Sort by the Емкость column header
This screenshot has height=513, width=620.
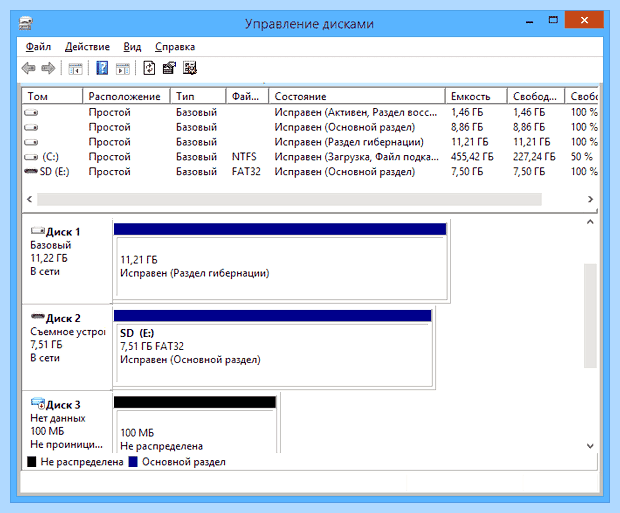pos(476,96)
